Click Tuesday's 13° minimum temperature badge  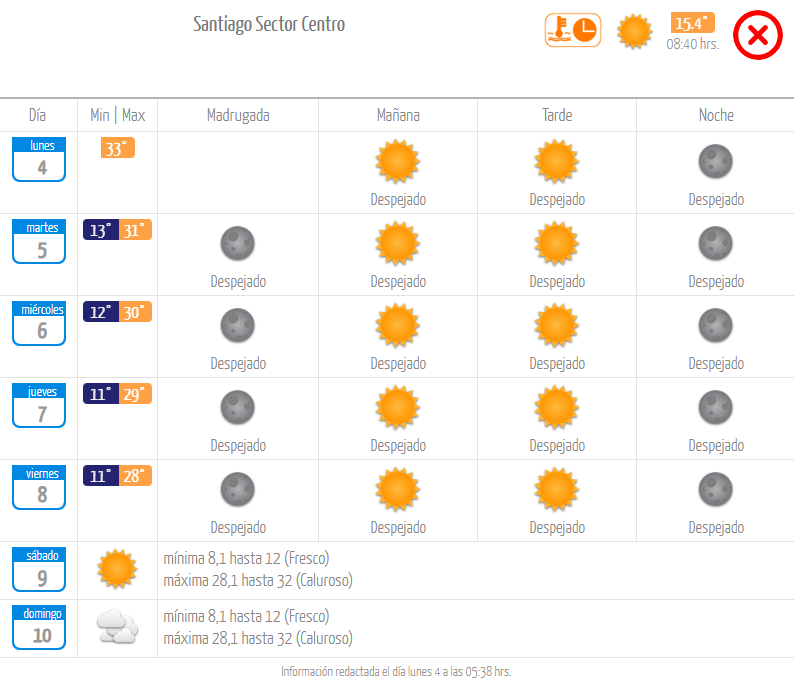click(101, 230)
